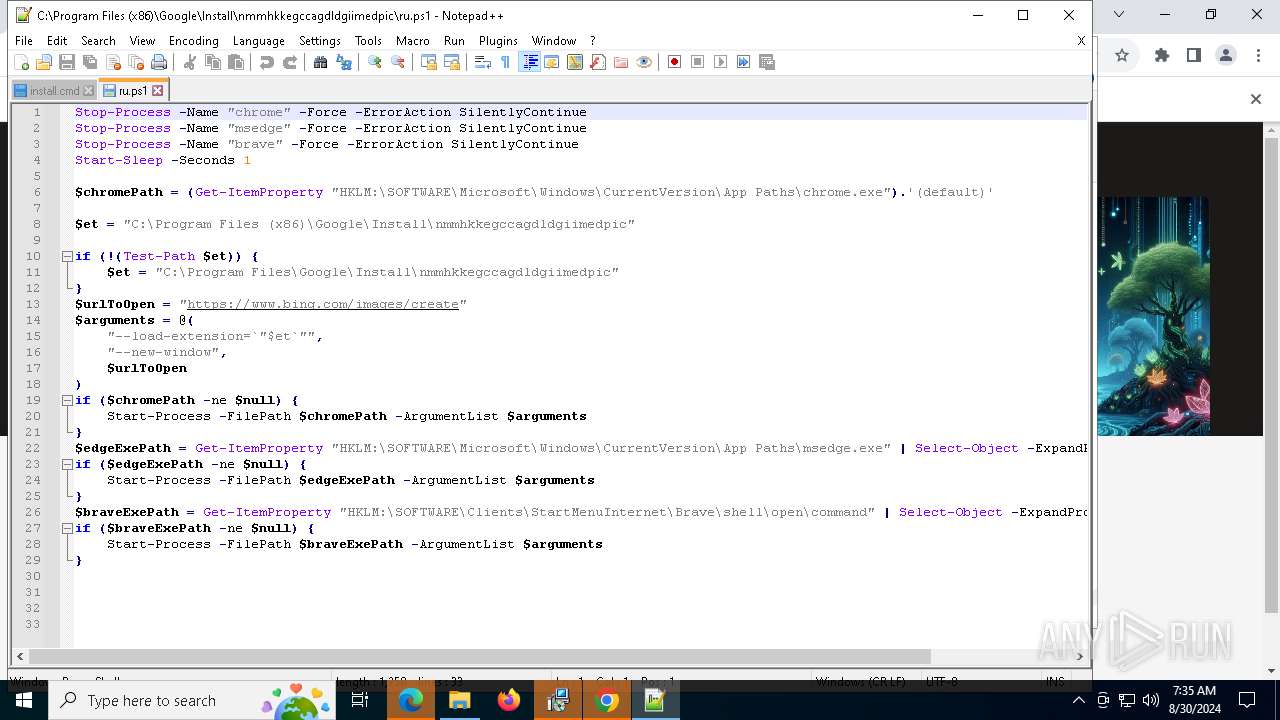Viewport: 1280px width, 720px height.
Task: Open the Search menu
Action: click(x=98, y=41)
